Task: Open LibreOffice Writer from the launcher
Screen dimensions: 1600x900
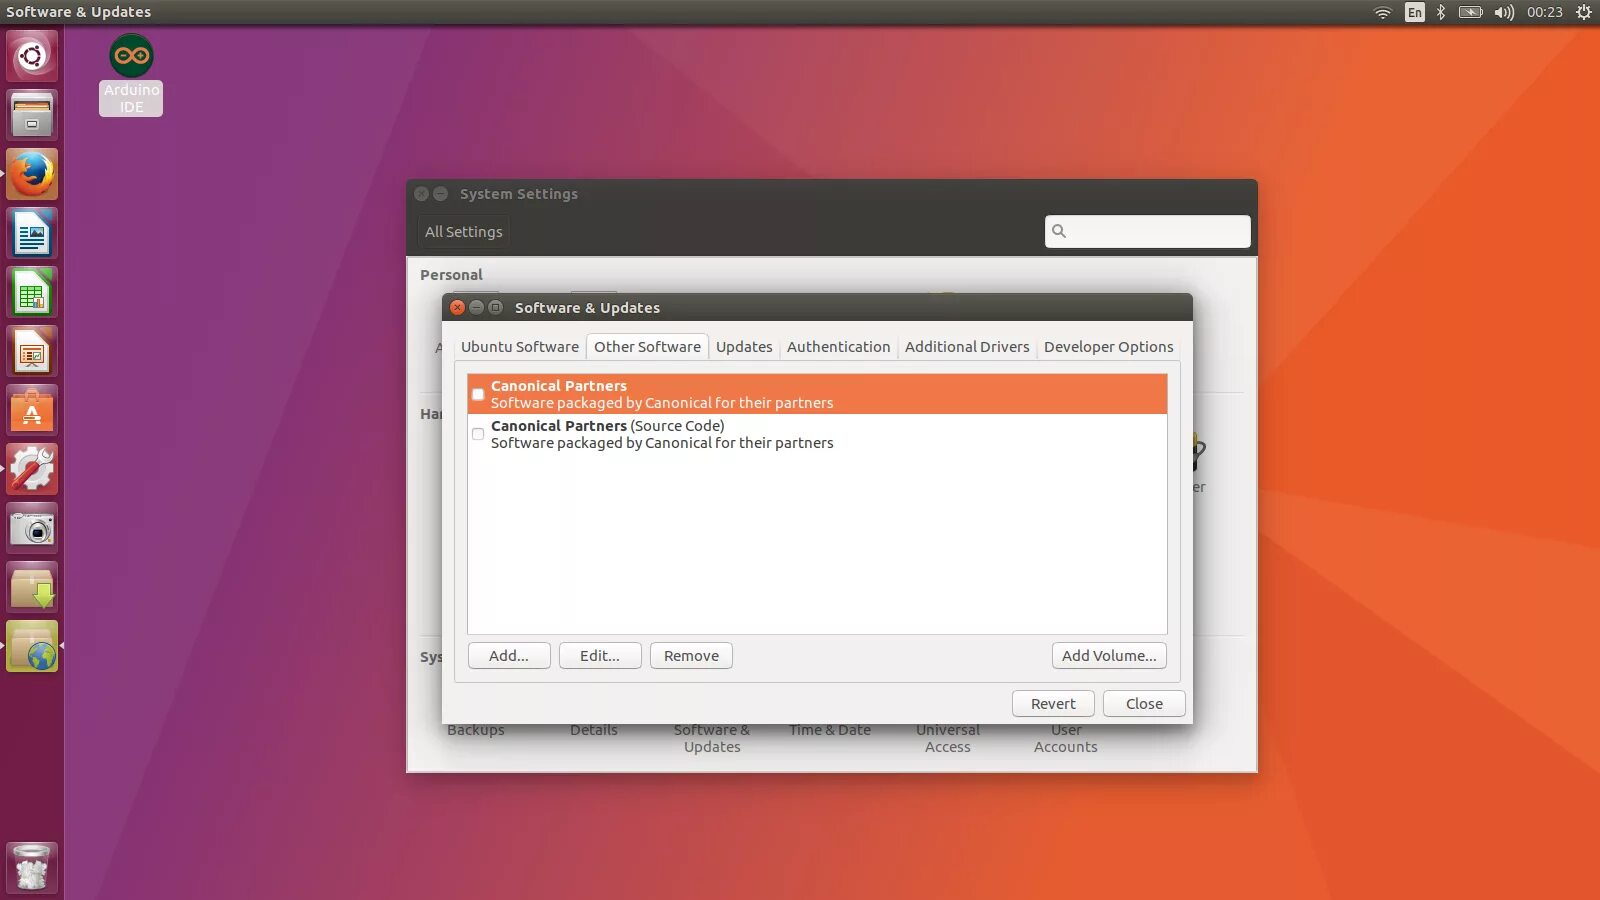Action: point(32,234)
